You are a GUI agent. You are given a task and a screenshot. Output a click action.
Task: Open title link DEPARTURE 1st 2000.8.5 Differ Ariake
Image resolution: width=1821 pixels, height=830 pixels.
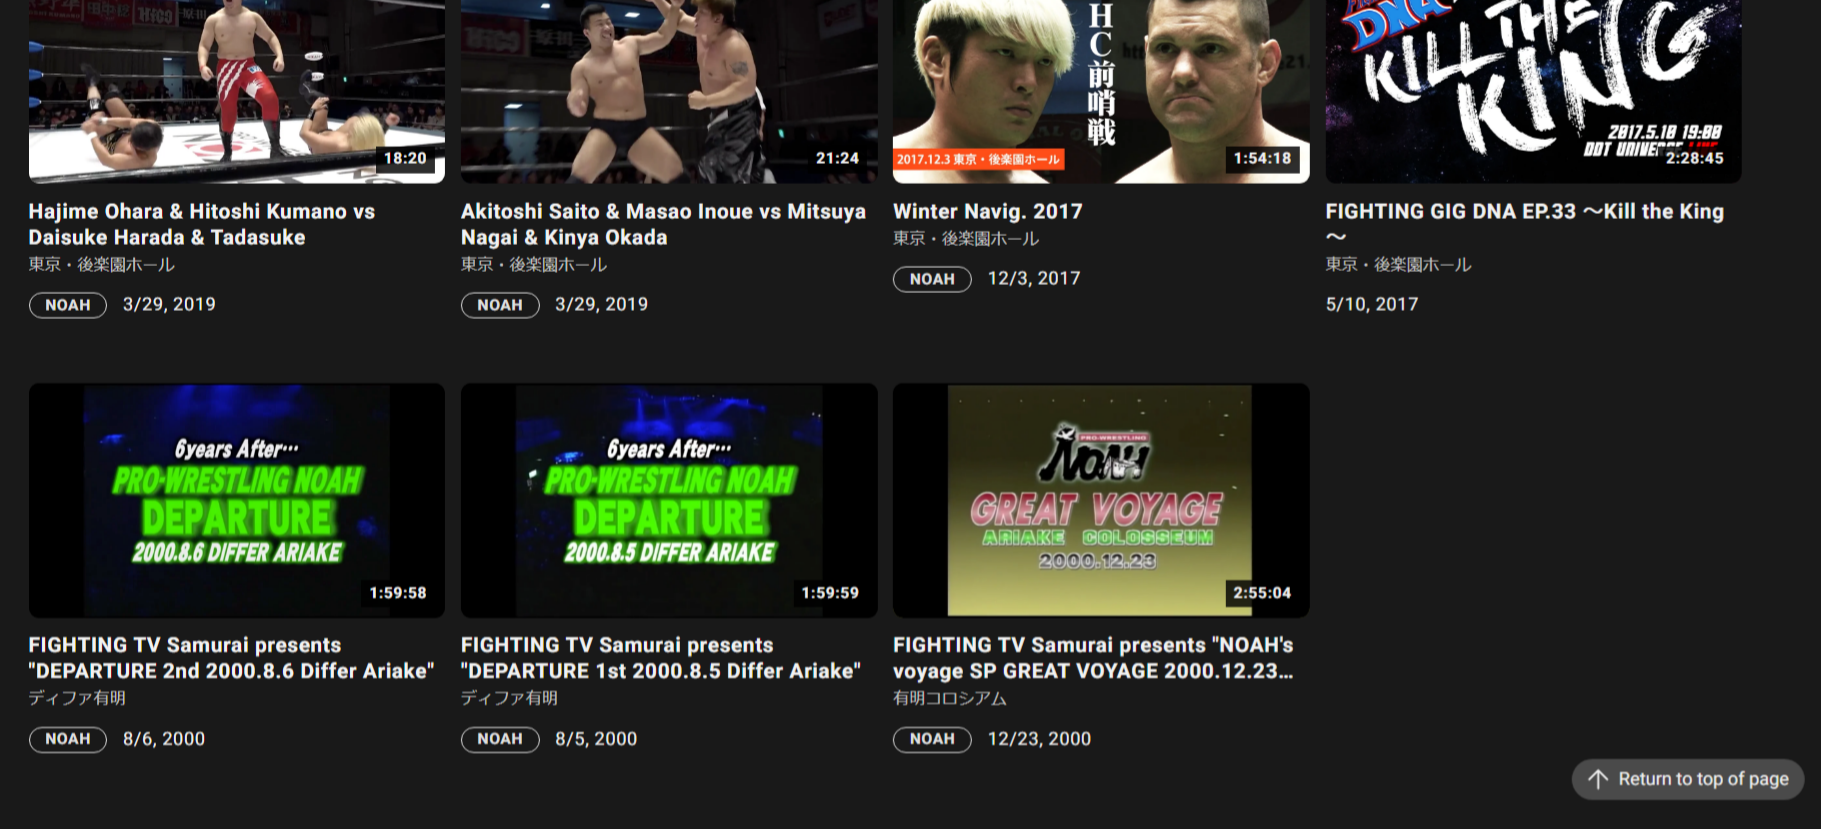pos(661,658)
